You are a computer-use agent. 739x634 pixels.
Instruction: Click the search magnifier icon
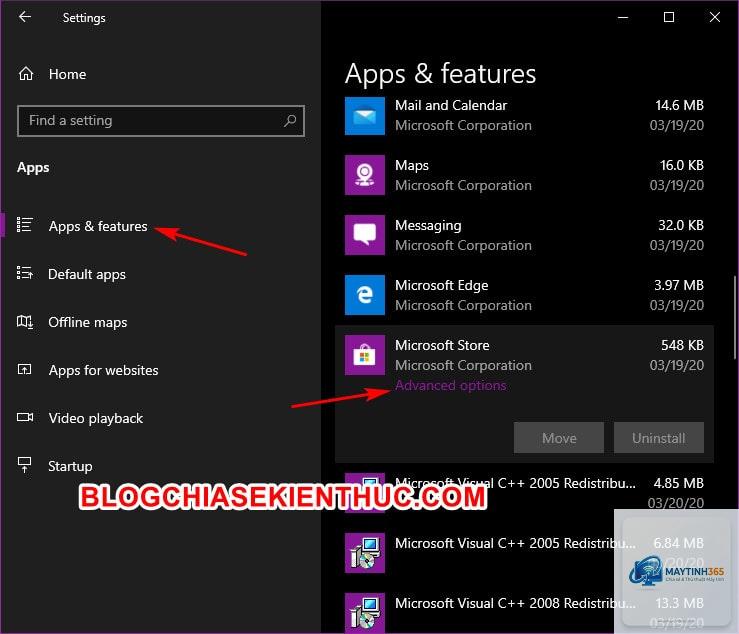coord(290,121)
